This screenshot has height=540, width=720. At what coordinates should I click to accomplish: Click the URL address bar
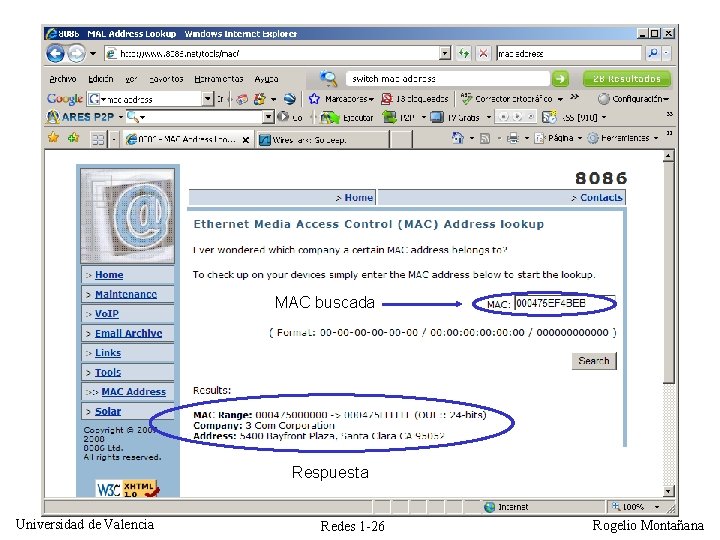pos(271,54)
